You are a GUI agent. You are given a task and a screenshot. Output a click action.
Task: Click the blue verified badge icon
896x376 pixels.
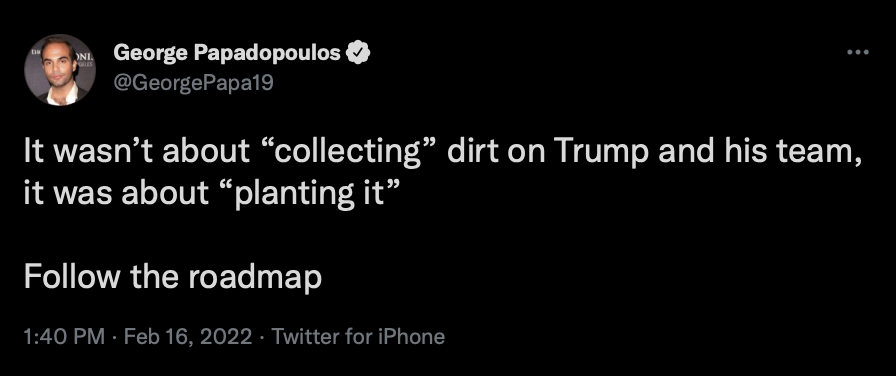(359, 53)
